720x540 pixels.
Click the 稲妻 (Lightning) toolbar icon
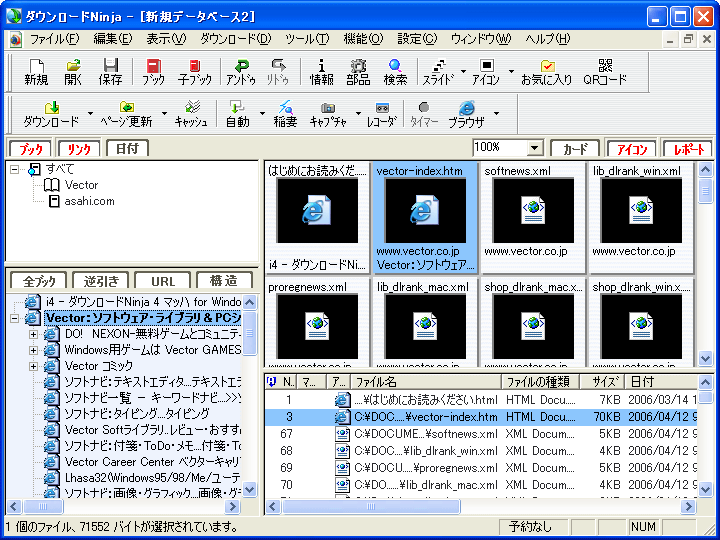click(285, 114)
